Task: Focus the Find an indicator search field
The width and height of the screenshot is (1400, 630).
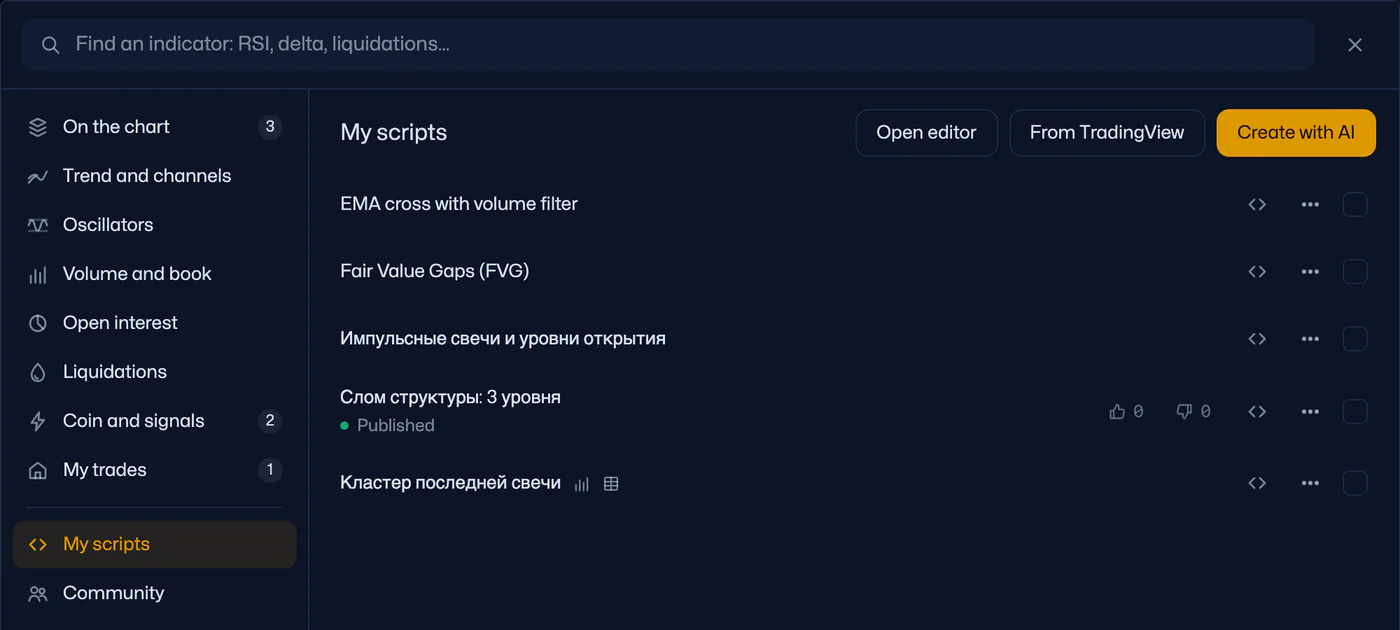Action: (x=667, y=45)
